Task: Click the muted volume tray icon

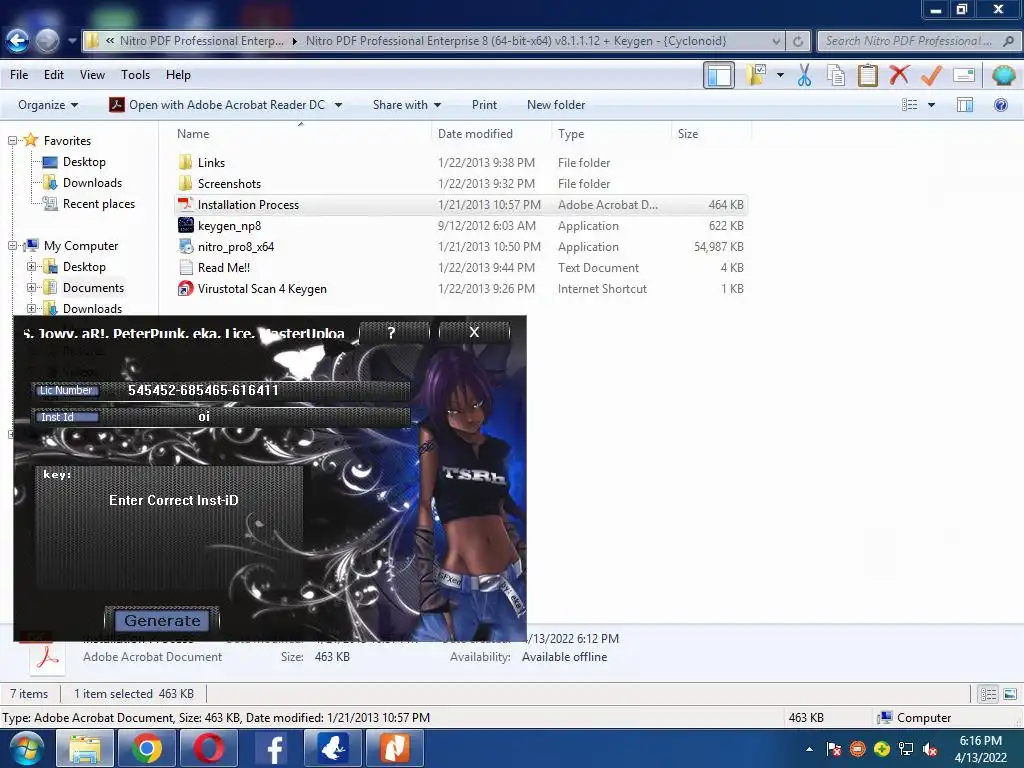Action: [930, 749]
